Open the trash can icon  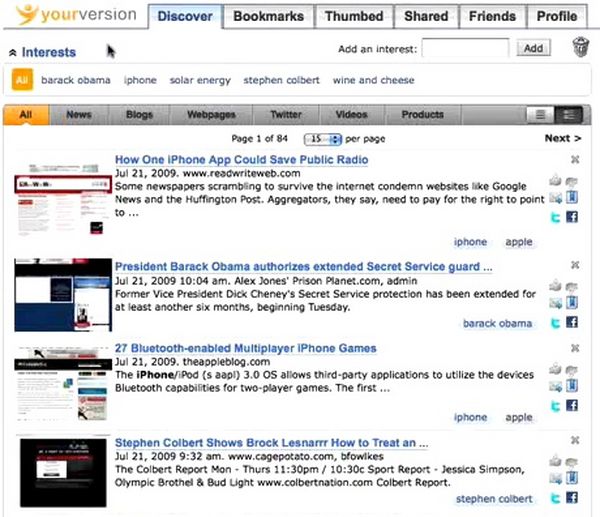point(580,47)
